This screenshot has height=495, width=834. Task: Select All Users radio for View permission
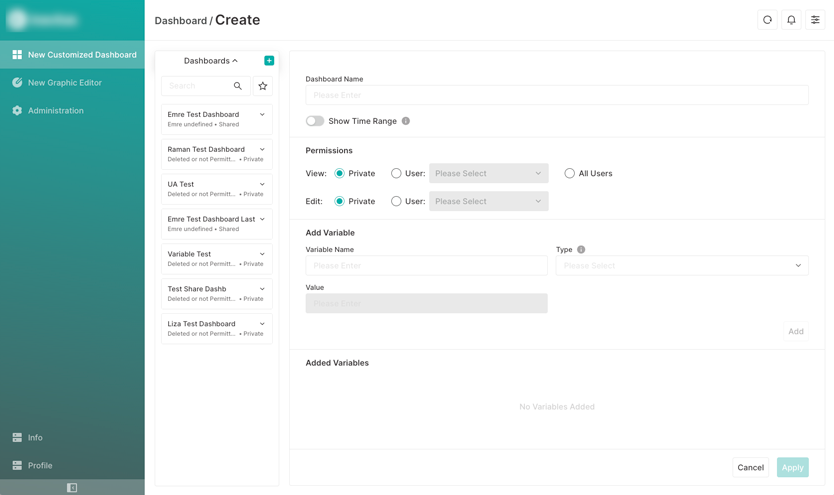(570, 173)
